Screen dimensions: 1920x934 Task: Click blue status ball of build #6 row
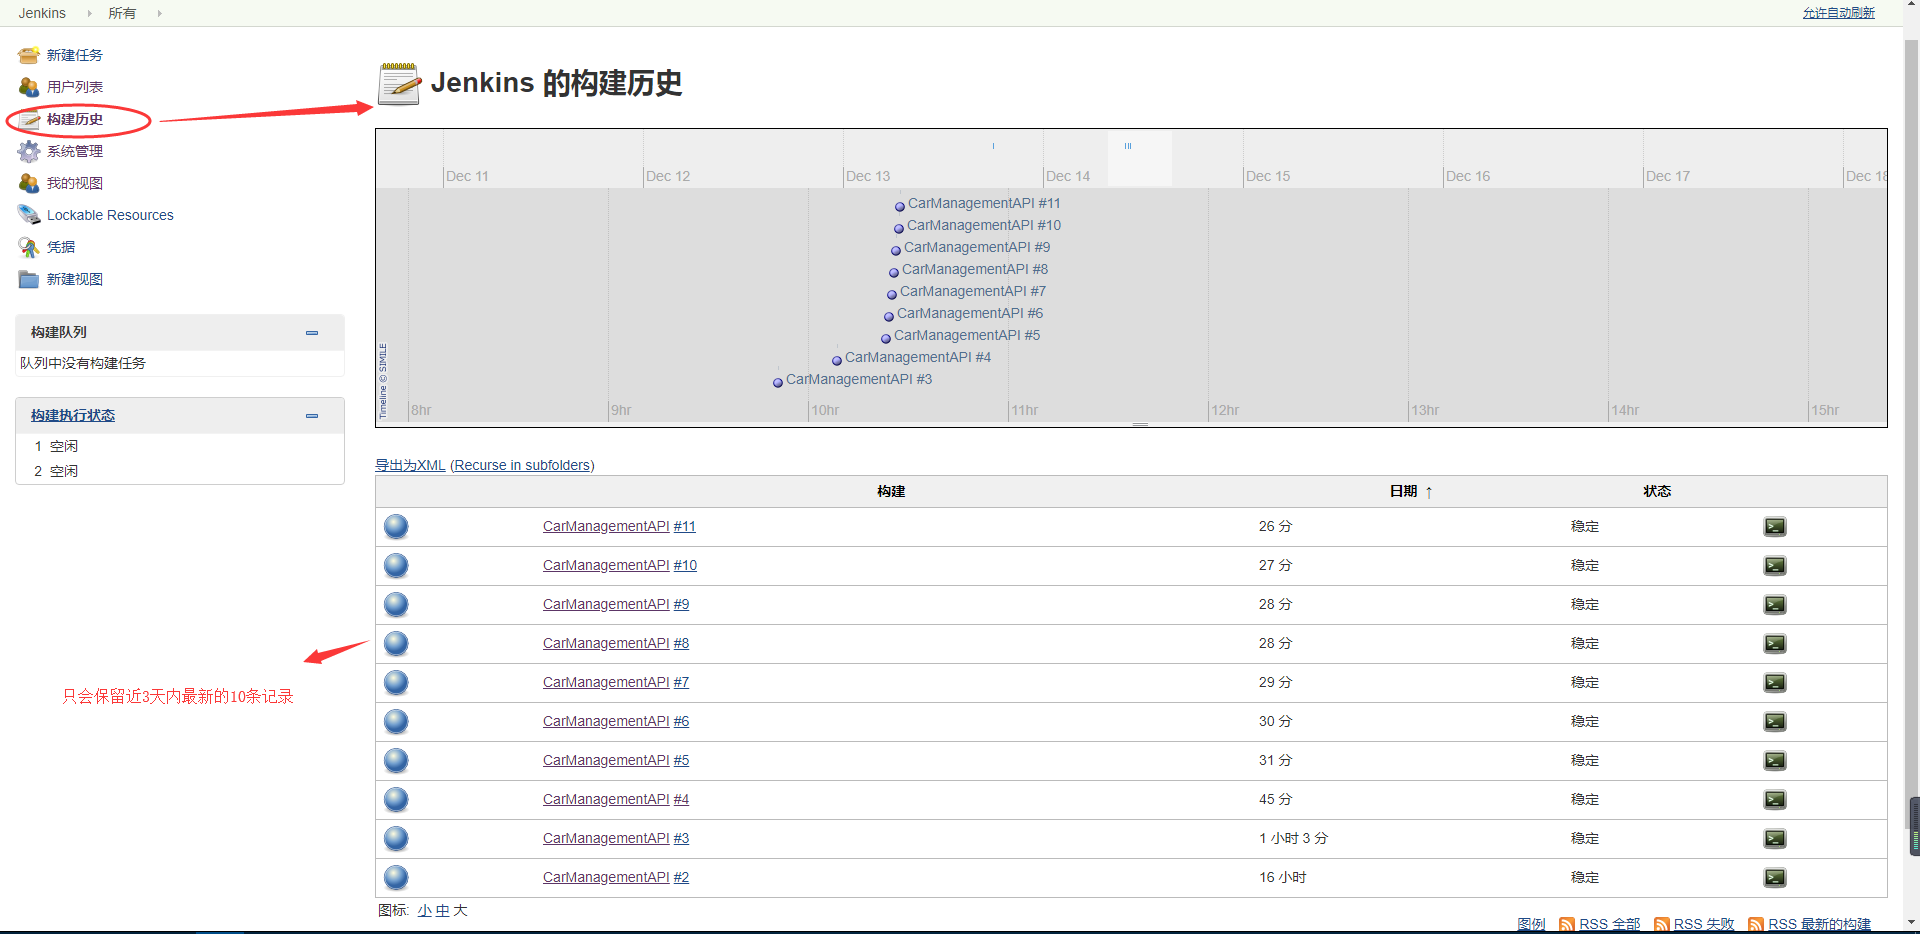[x=396, y=721]
